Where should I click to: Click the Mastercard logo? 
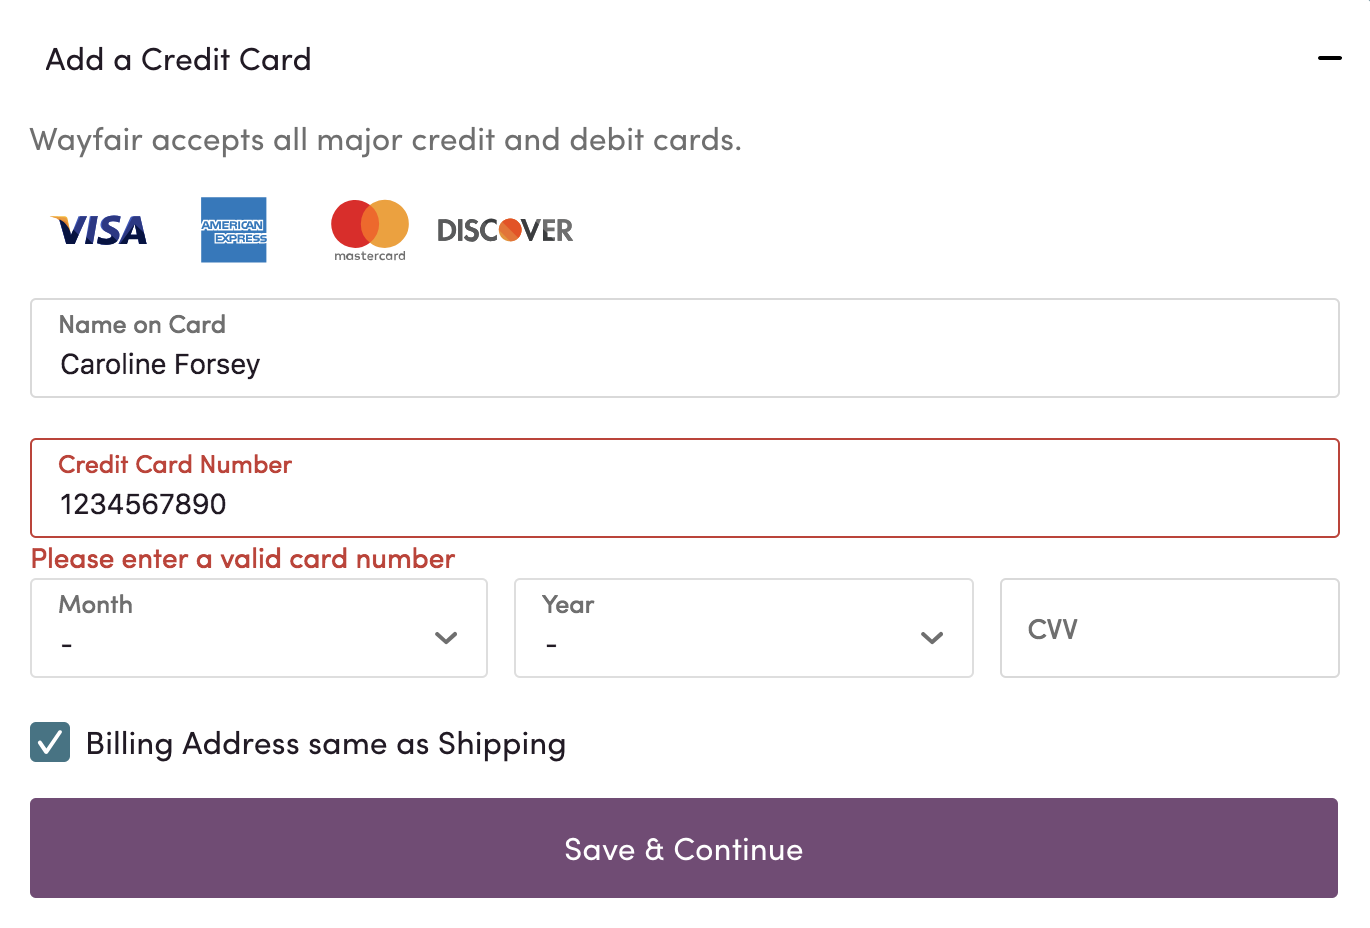(x=370, y=228)
